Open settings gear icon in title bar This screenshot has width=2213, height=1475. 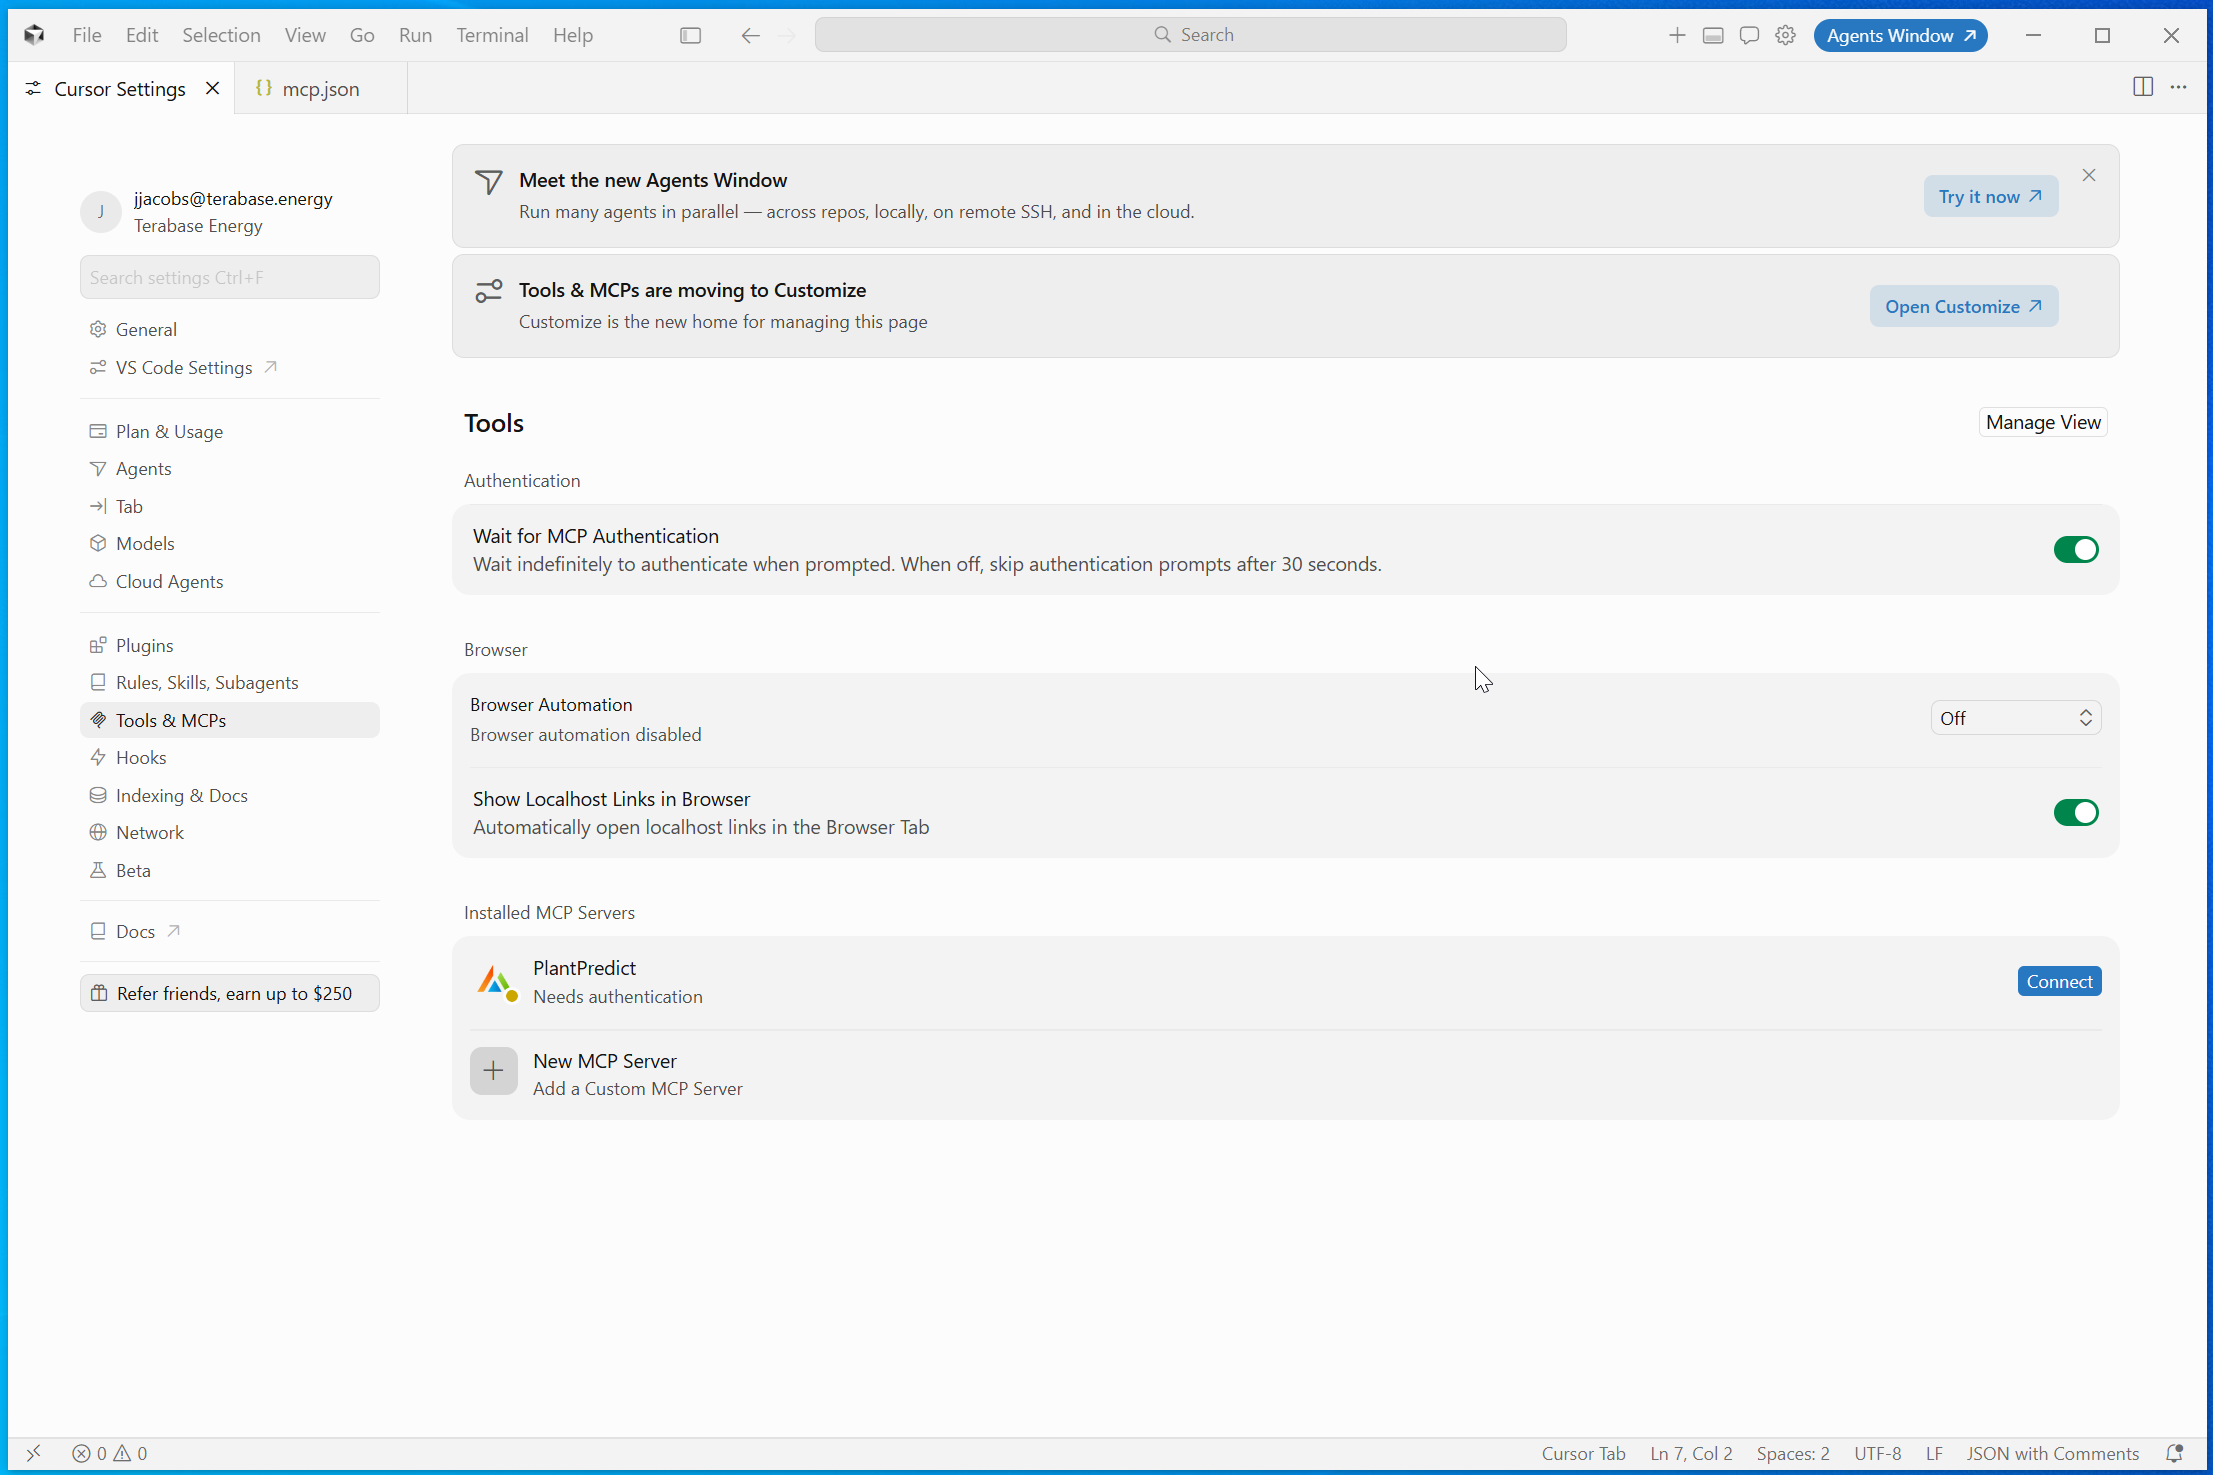(1785, 35)
